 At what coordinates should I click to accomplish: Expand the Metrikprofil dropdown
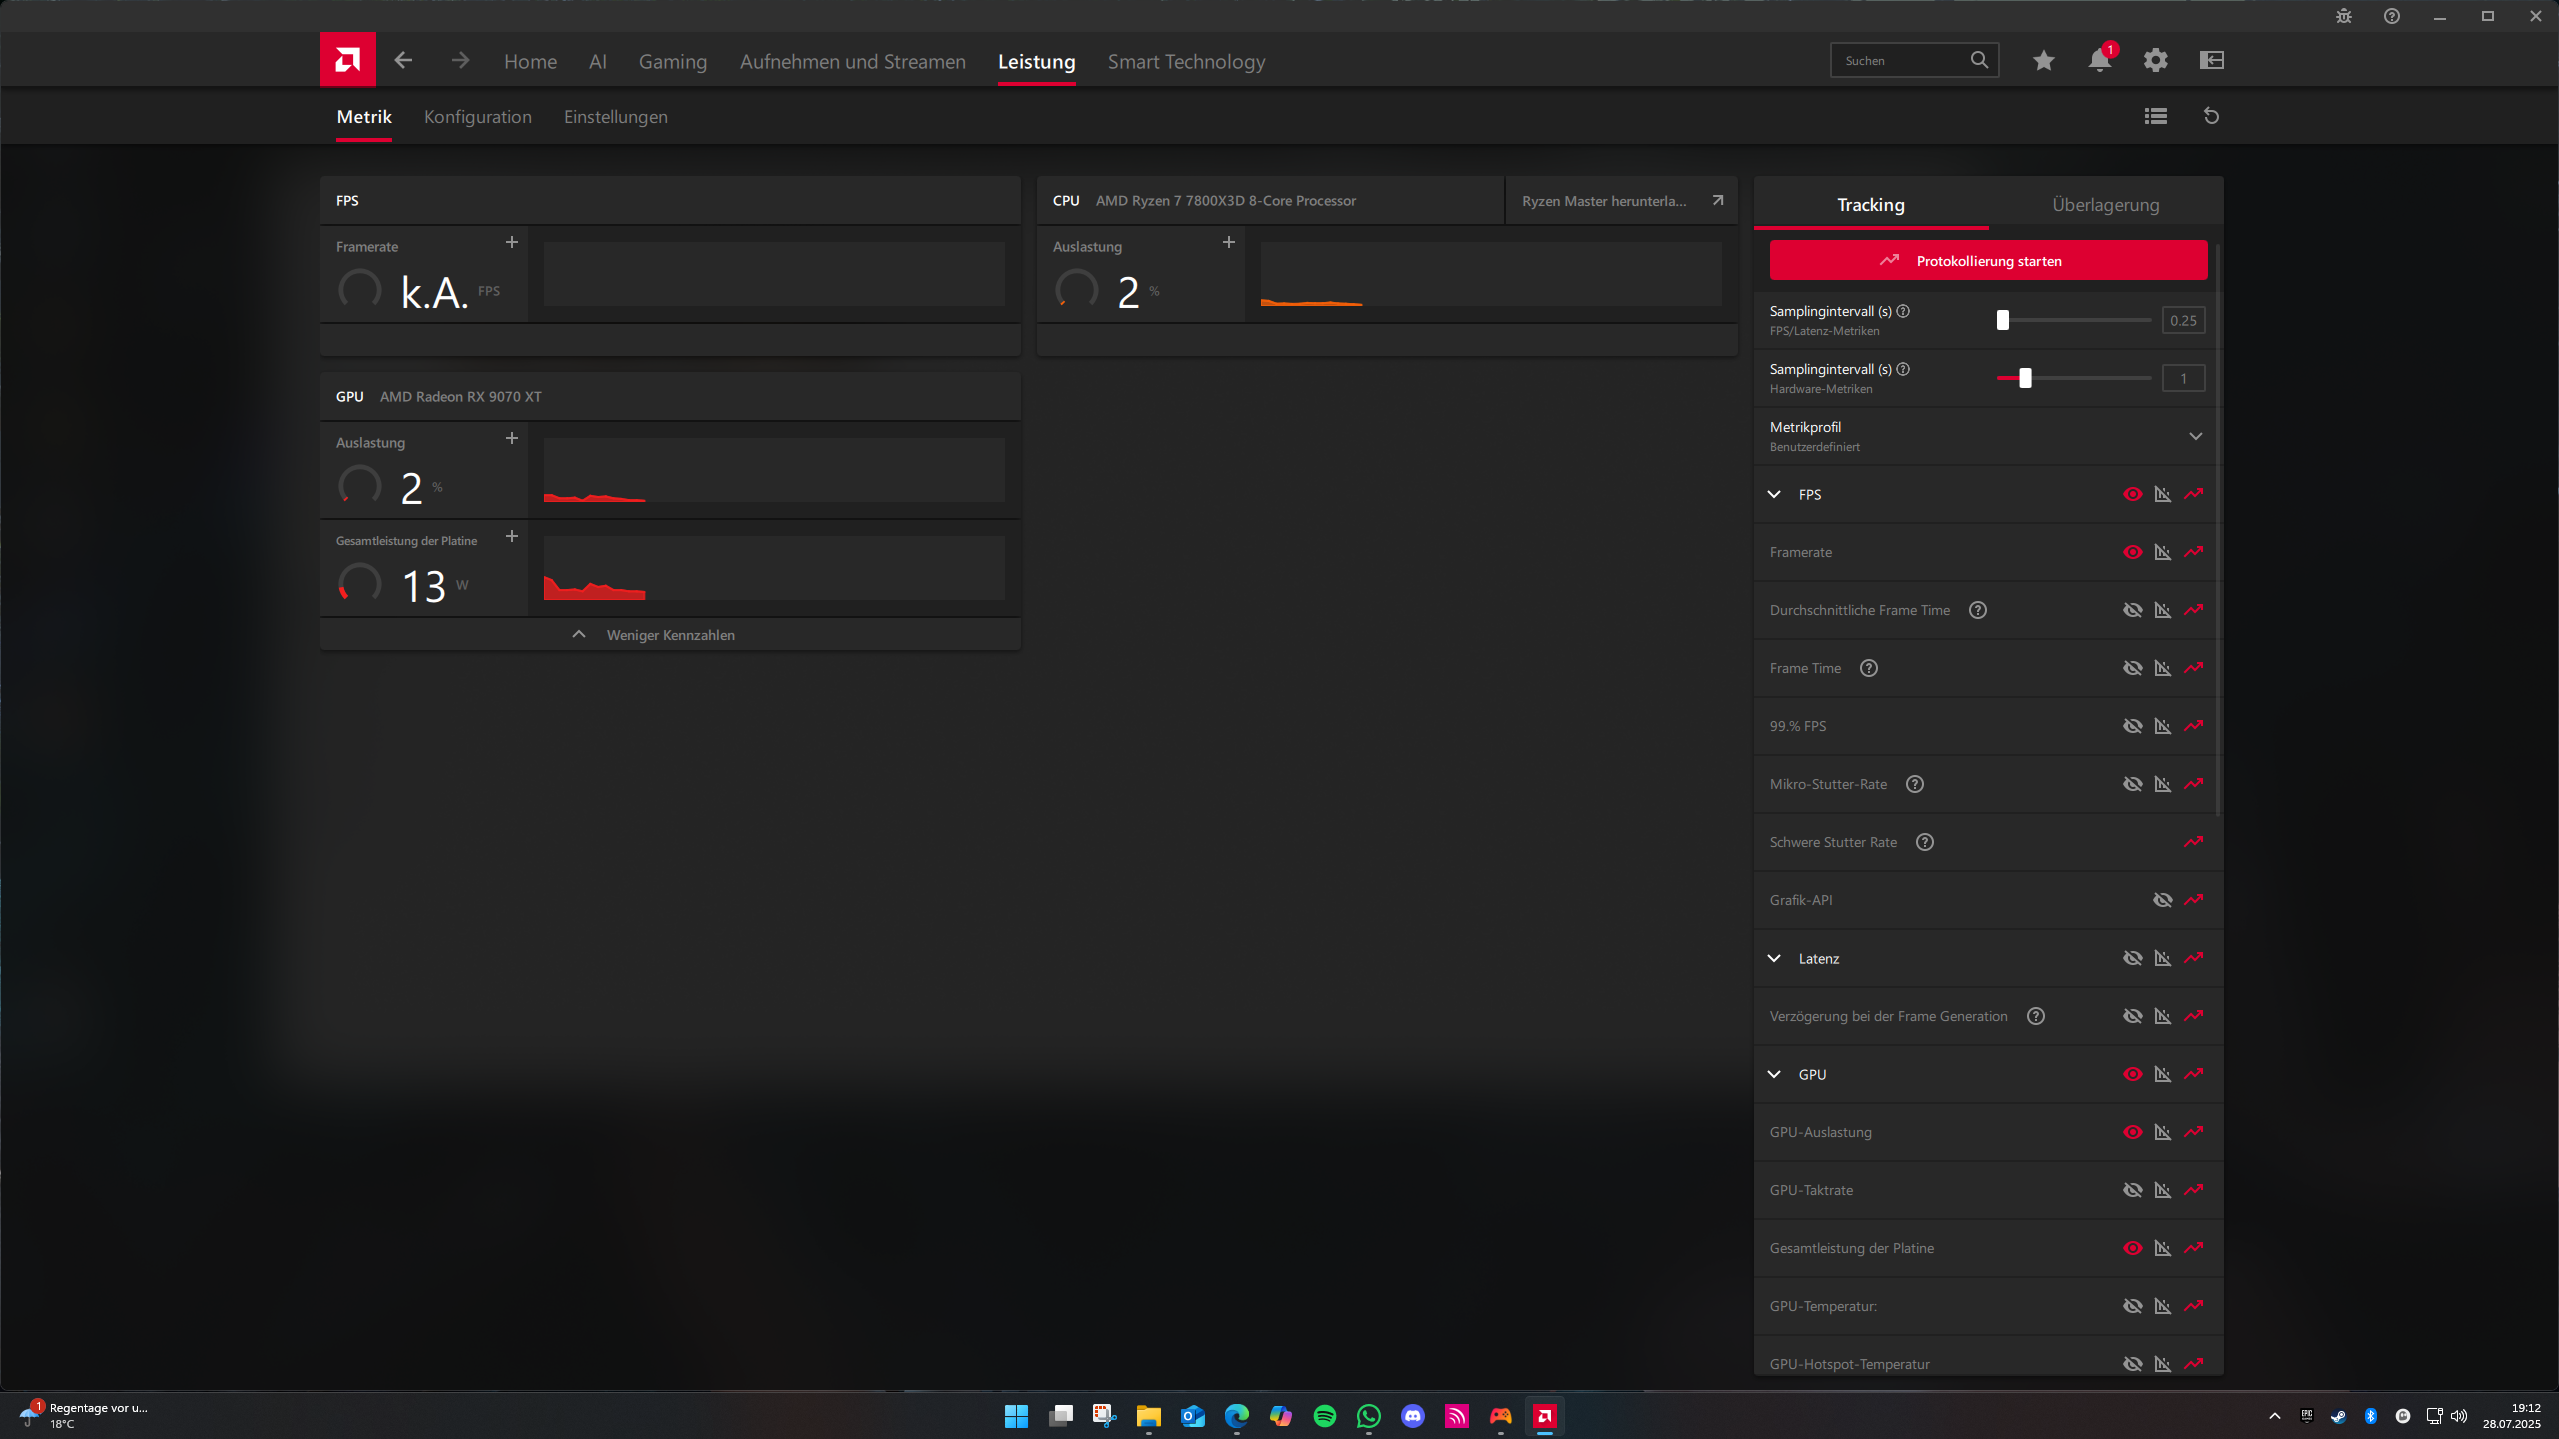(x=2195, y=436)
